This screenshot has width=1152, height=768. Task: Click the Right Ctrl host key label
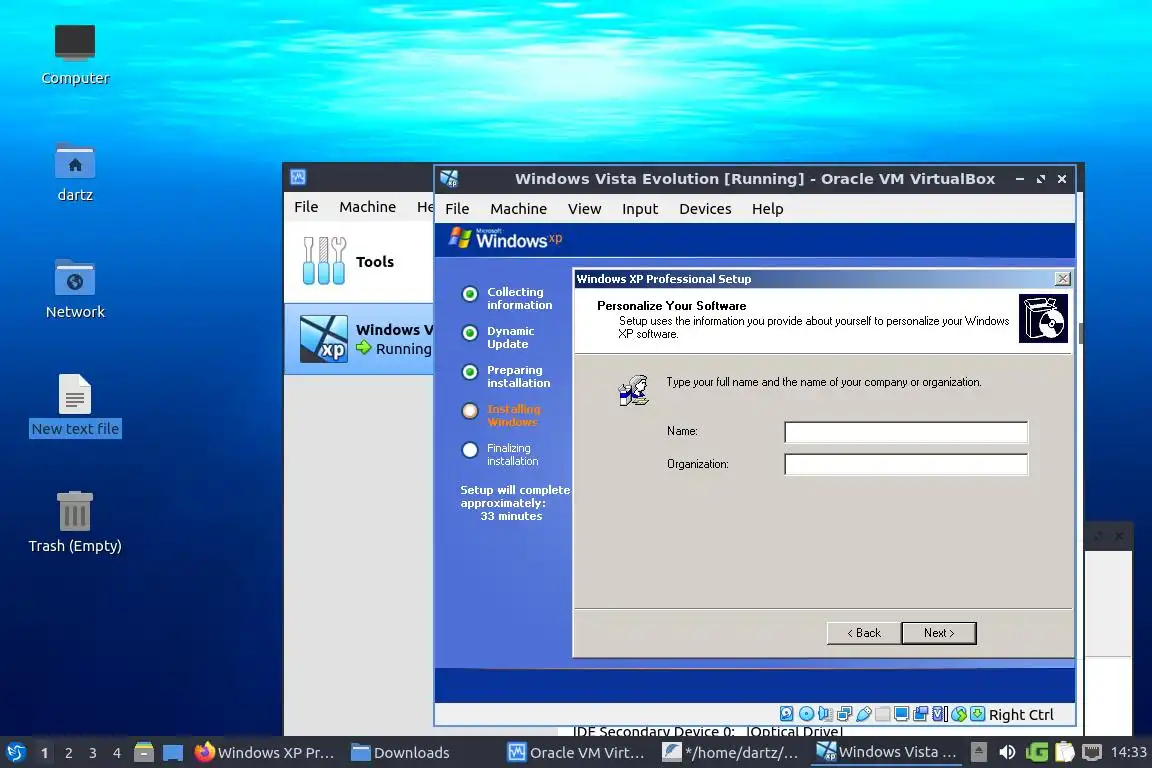click(1020, 714)
